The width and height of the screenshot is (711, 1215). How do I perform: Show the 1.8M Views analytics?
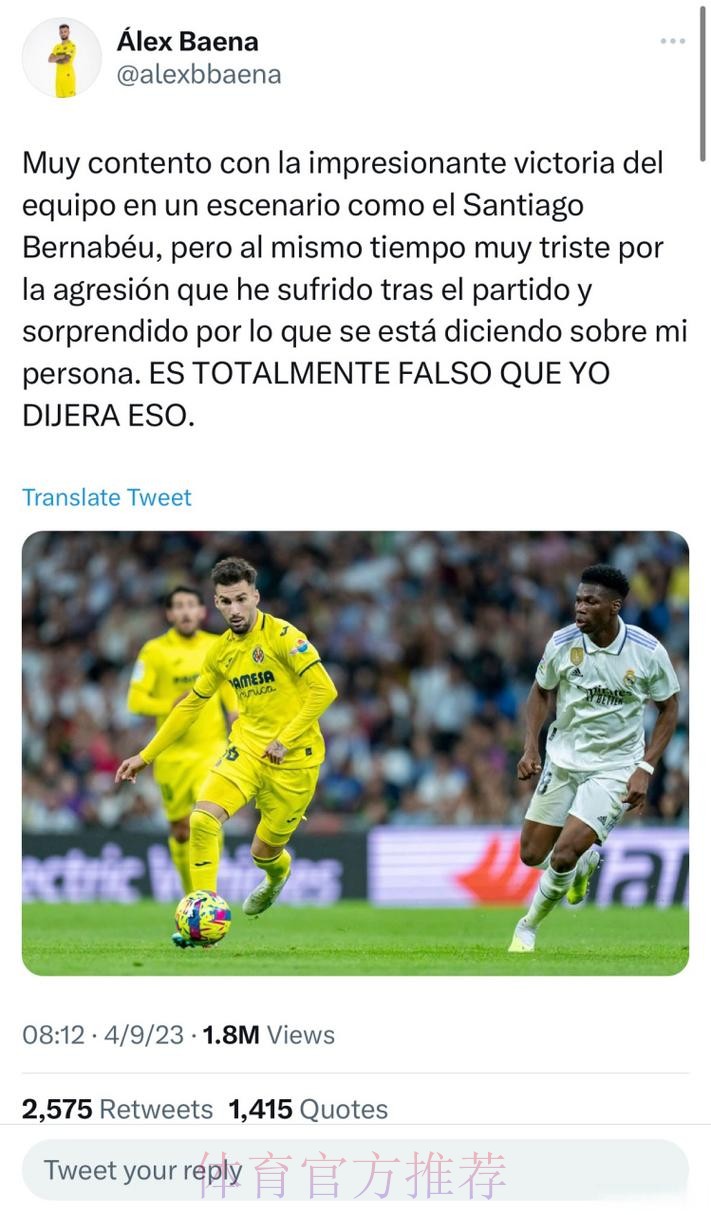[269, 1034]
